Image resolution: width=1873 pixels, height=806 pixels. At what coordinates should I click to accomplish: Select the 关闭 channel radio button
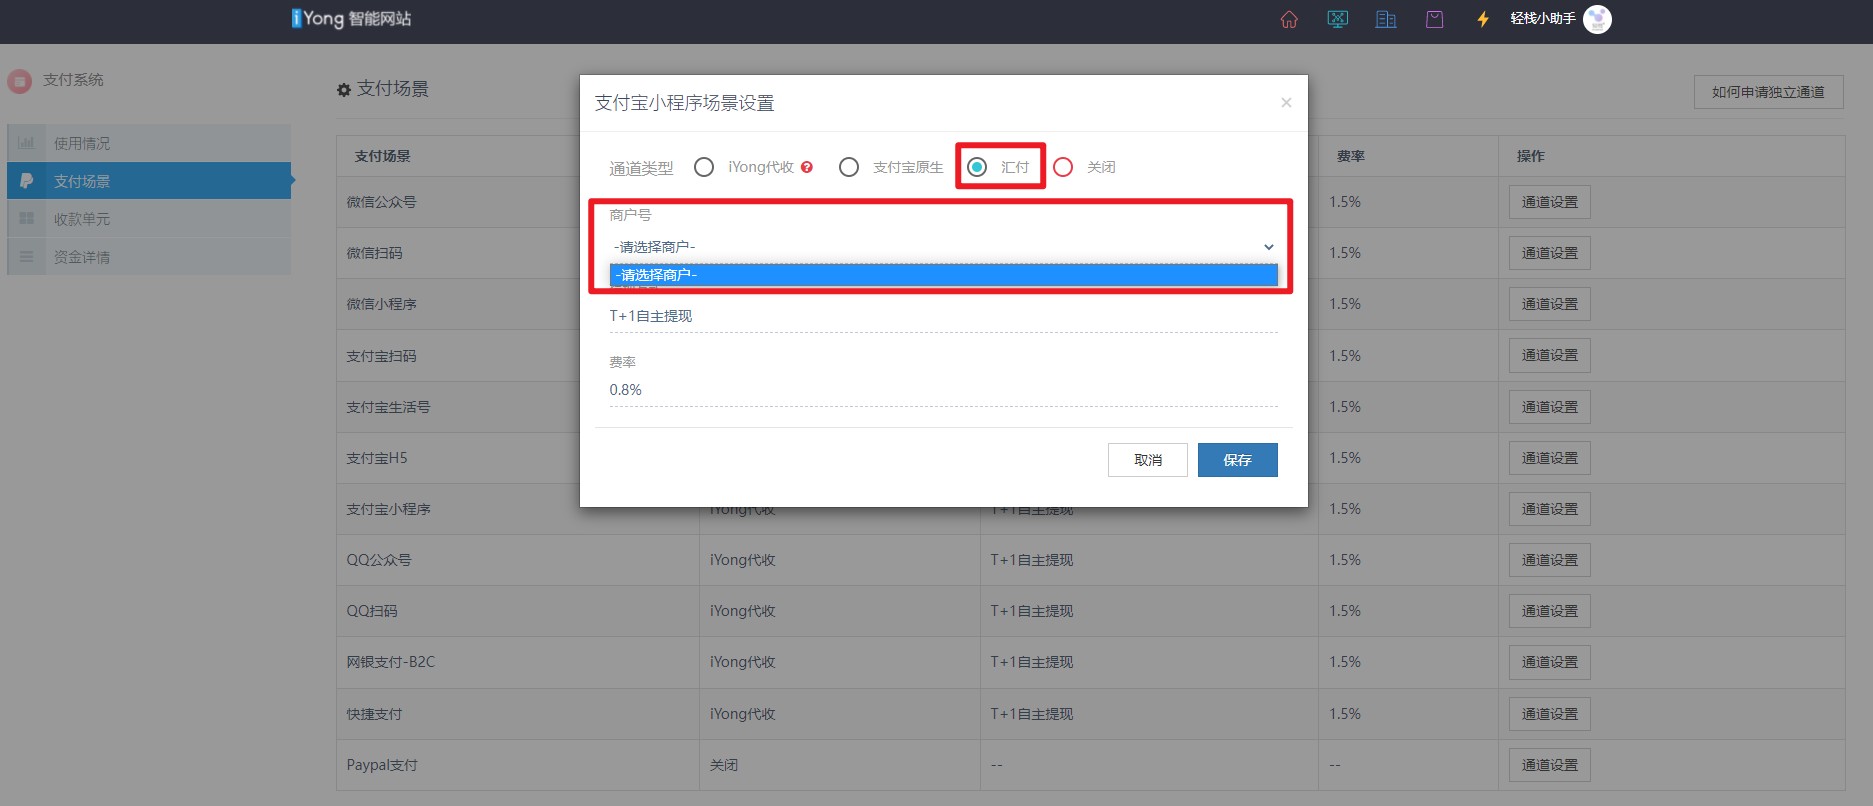[x=1063, y=167]
